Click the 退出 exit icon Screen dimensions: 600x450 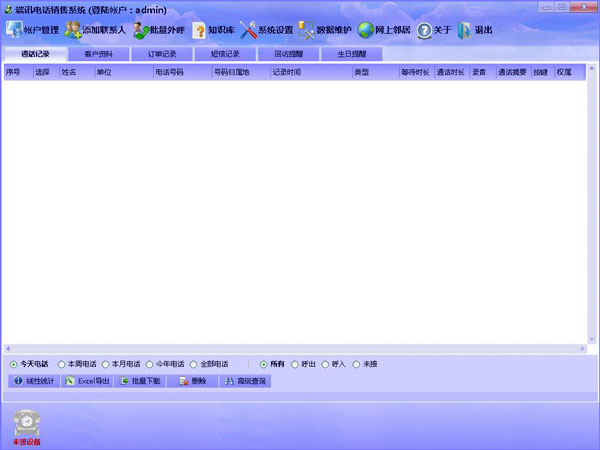[464, 30]
